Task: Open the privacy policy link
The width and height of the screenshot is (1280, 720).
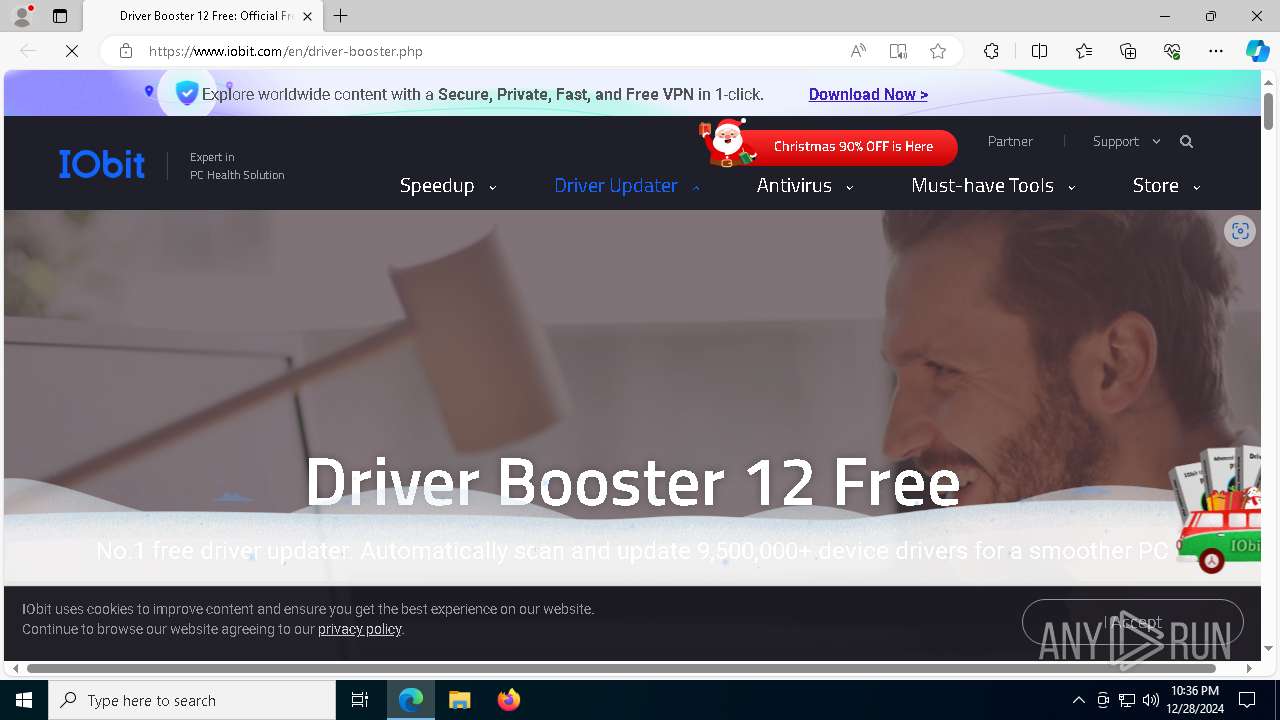Action: click(x=360, y=629)
